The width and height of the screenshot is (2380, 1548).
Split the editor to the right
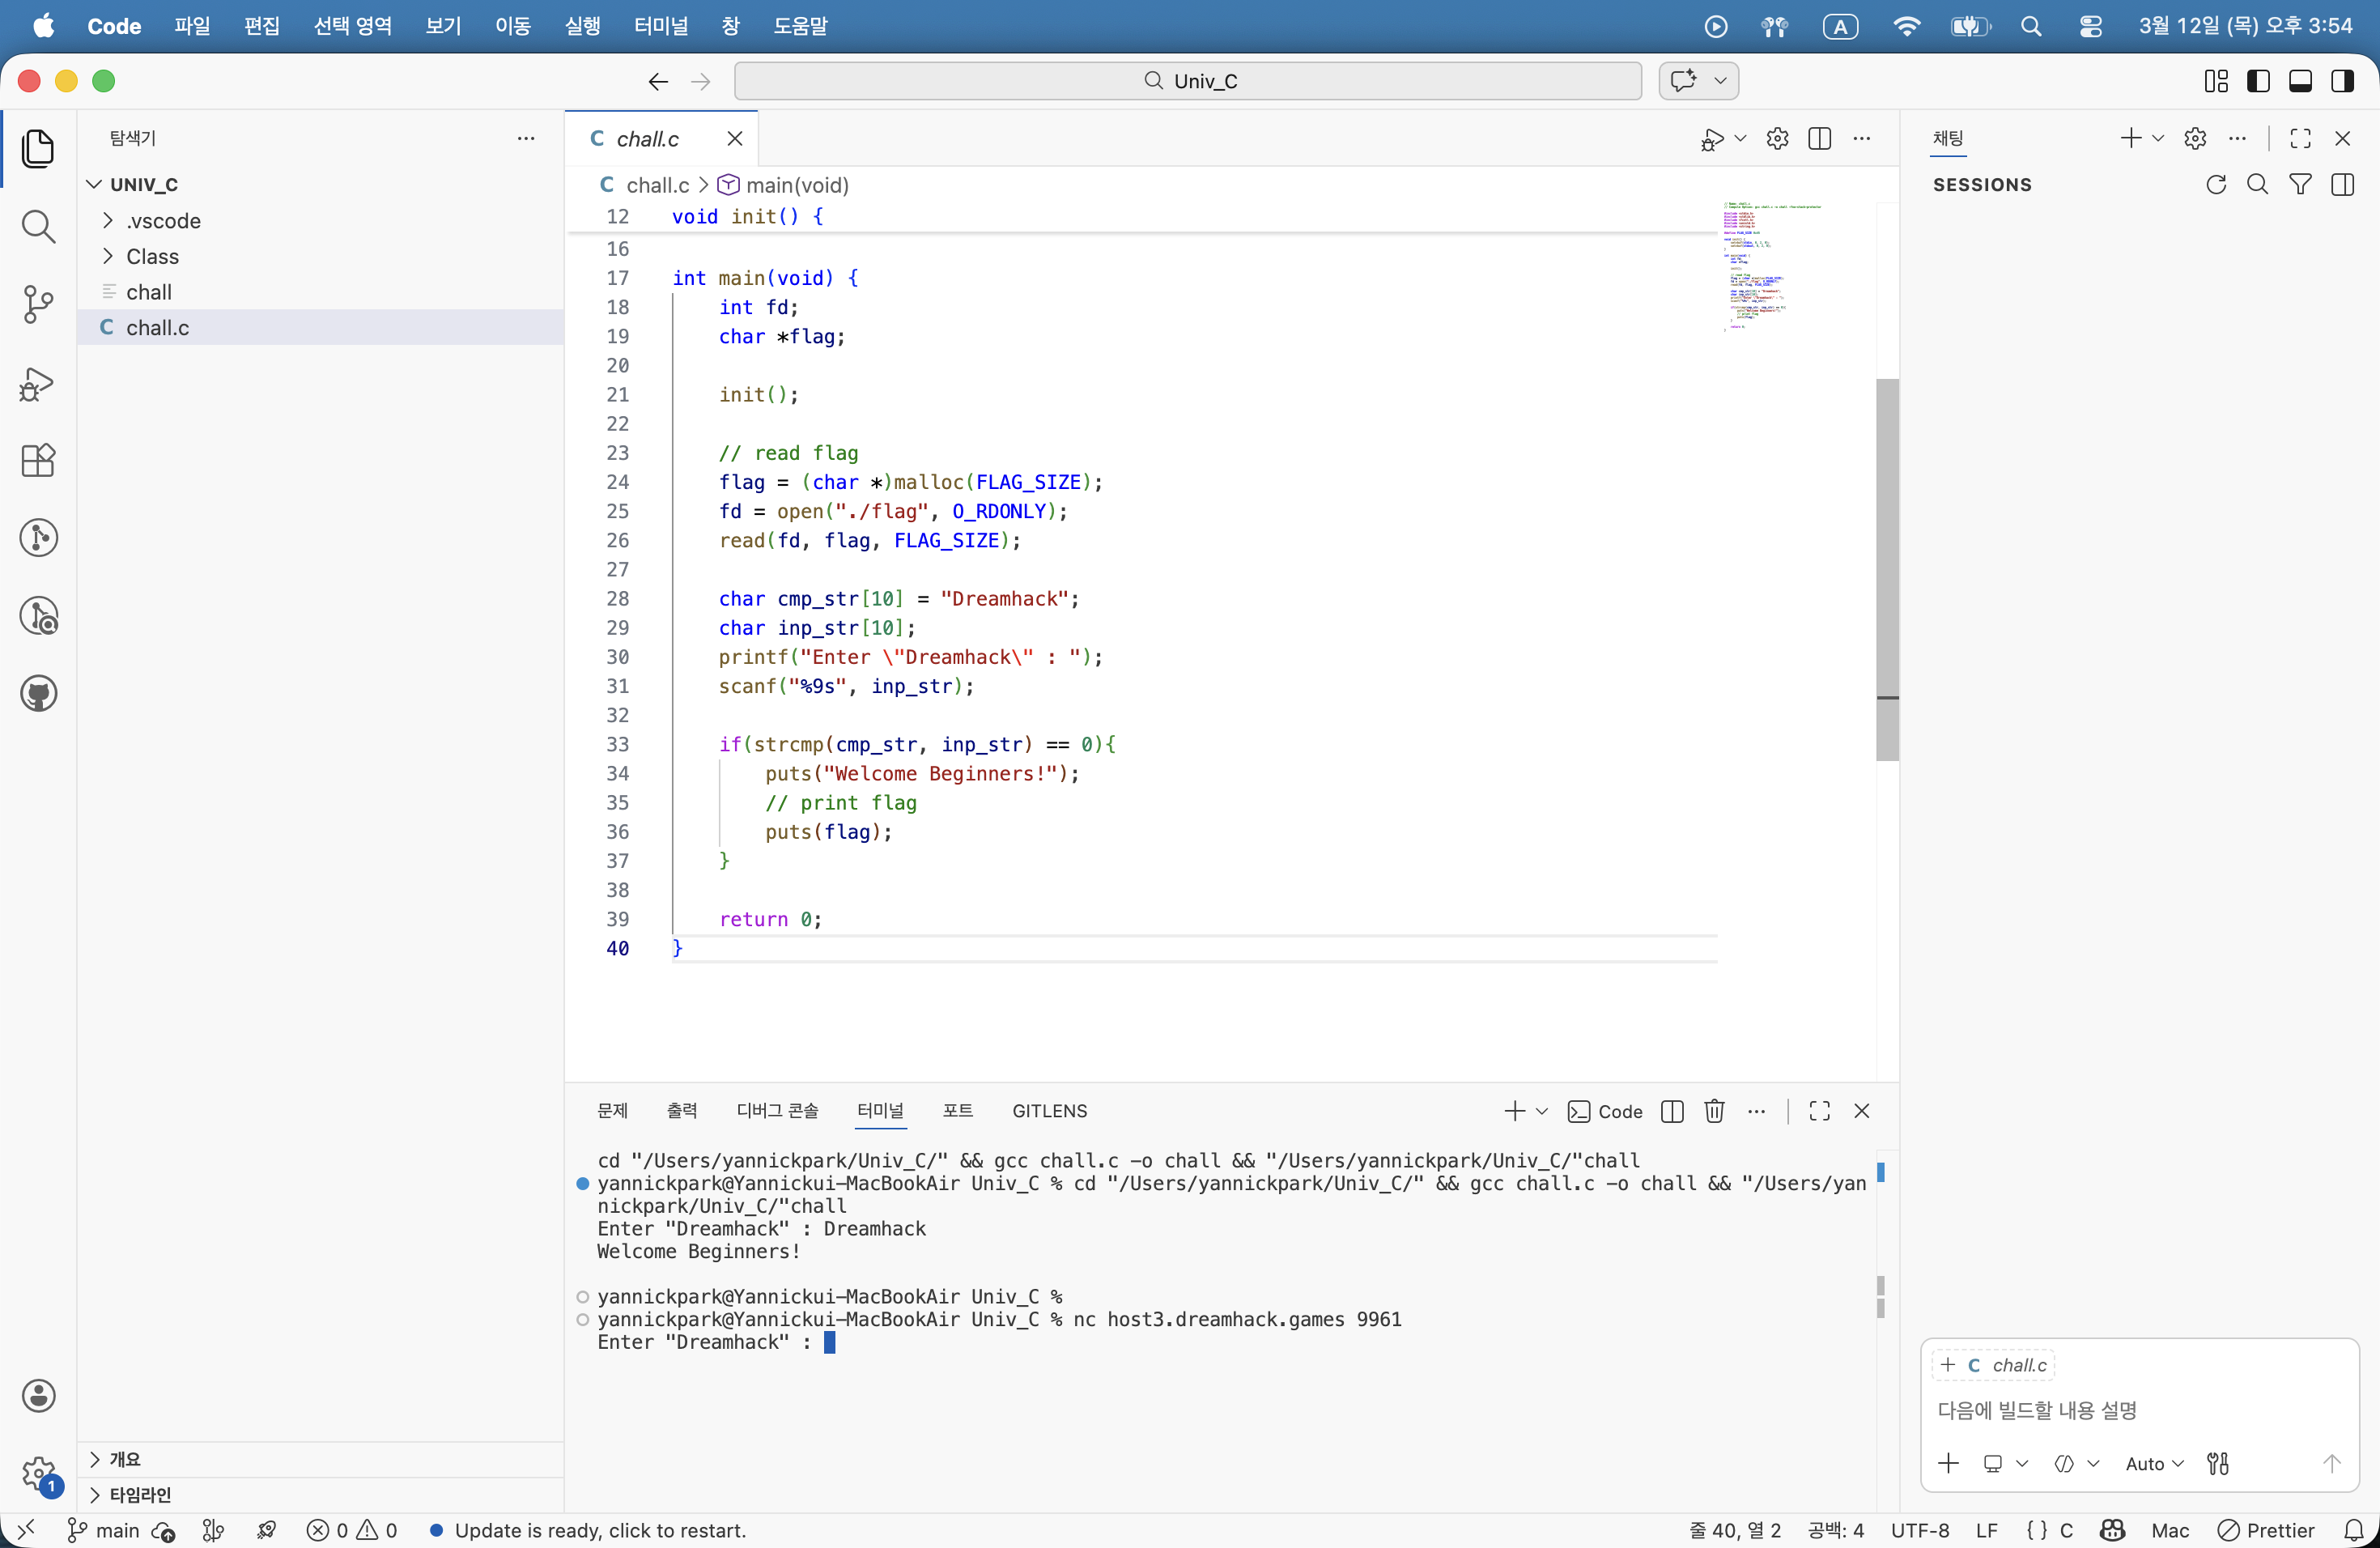point(1819,139)
